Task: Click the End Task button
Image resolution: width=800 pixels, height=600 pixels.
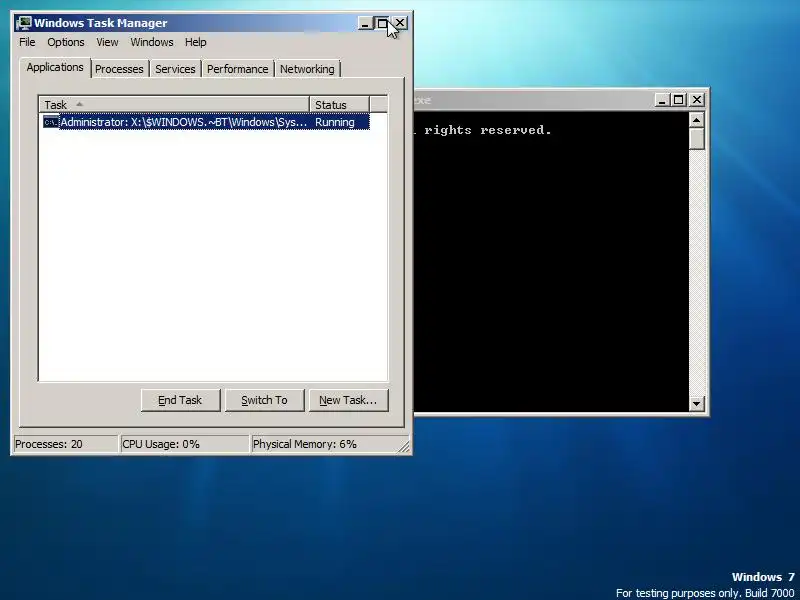Action: pyautogui.click(x=180, y=401)
